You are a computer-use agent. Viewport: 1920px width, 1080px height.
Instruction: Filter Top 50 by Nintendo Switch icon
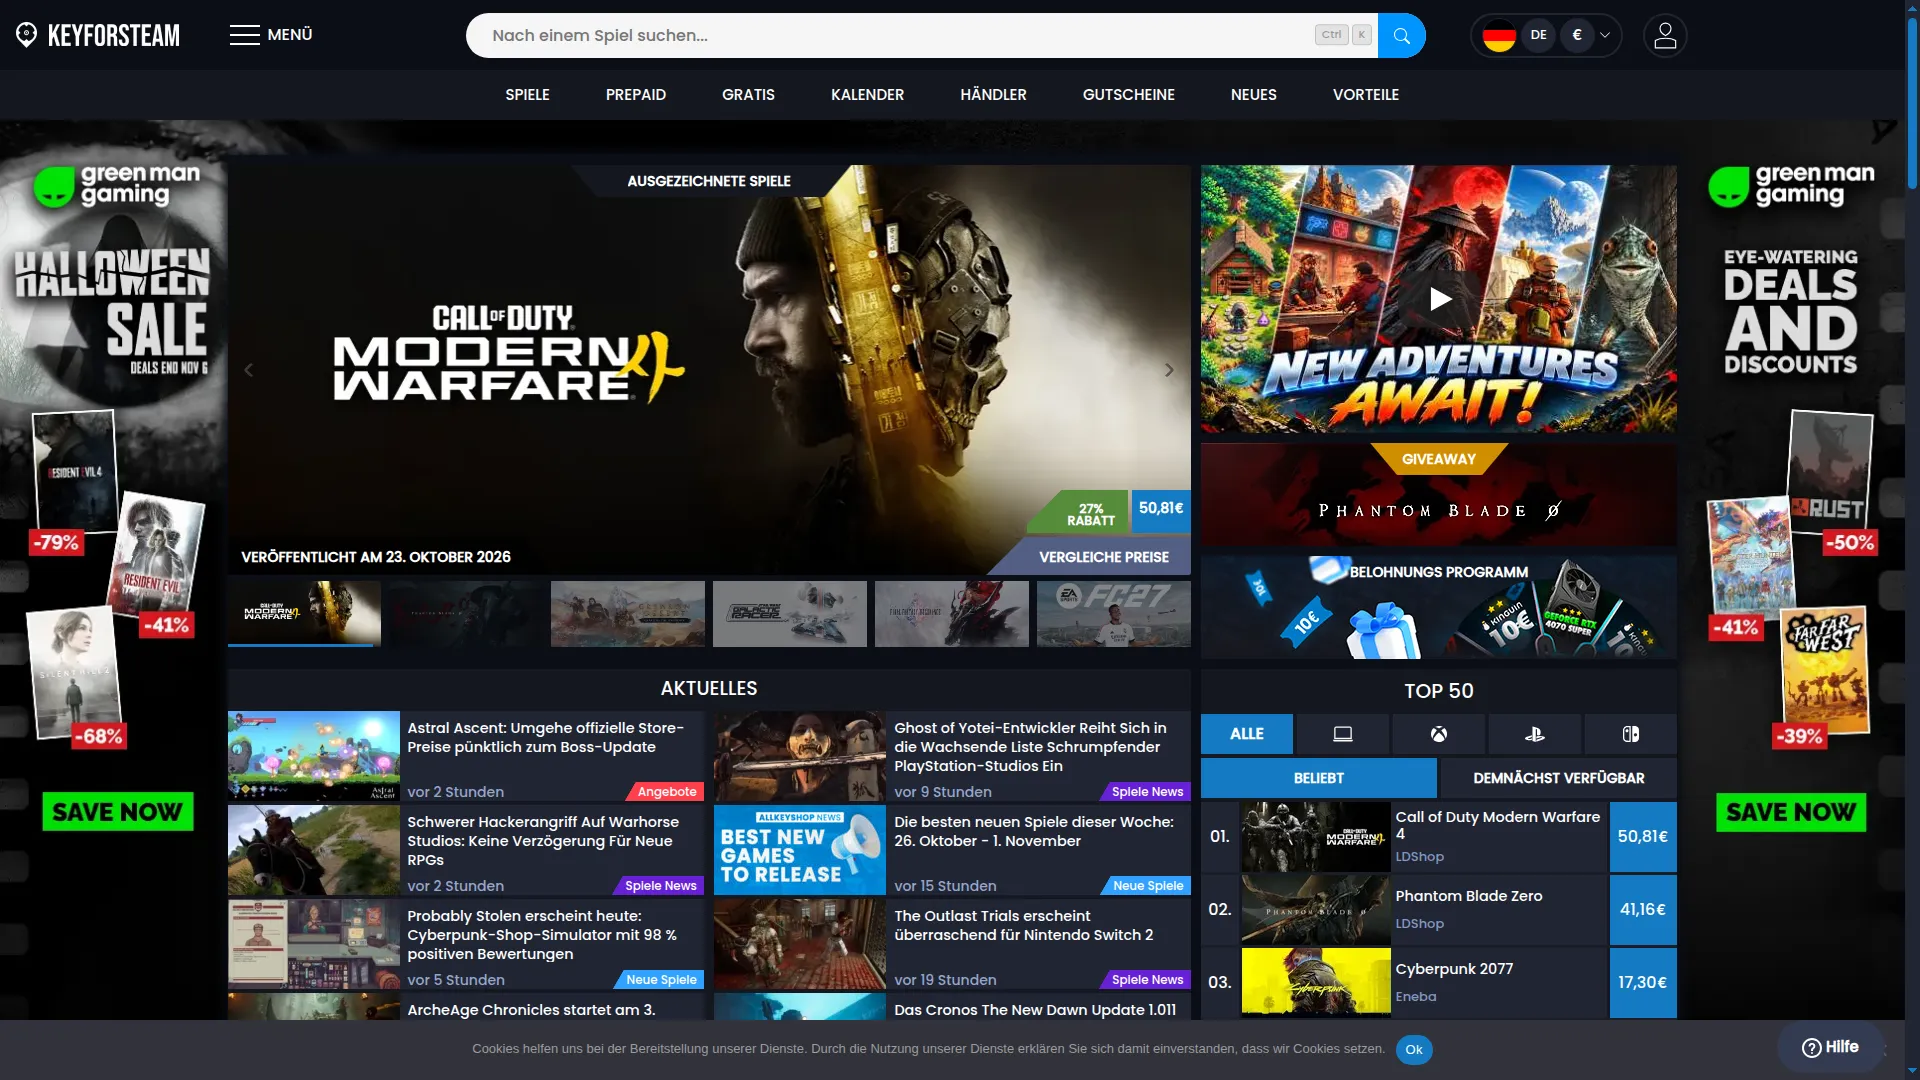tap(1630, 734)
